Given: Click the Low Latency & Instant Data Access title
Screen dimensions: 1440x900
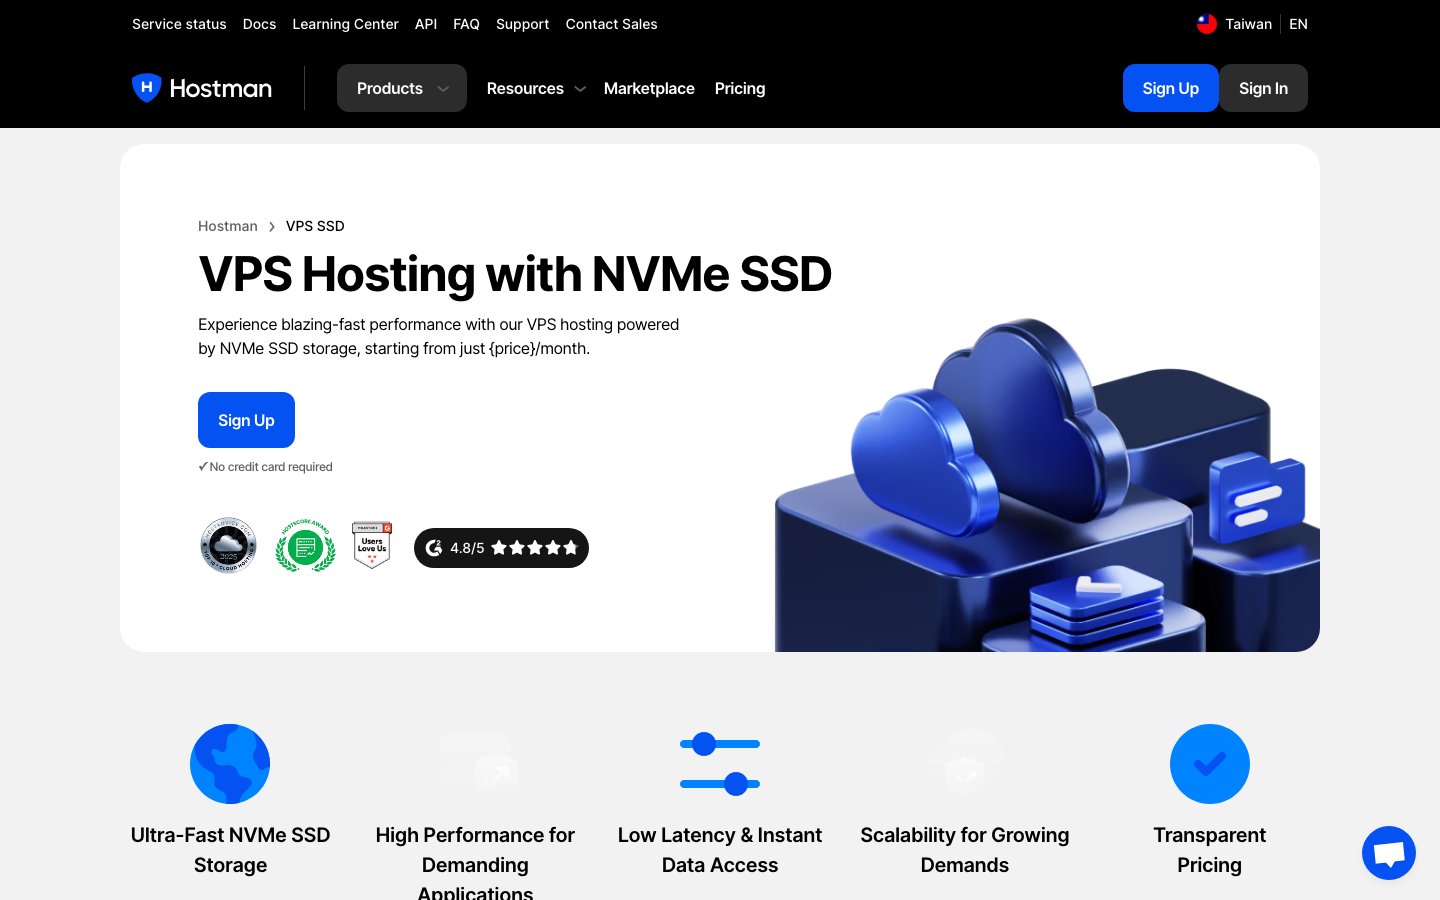Looking at the screenshot, I should (720, 850).
